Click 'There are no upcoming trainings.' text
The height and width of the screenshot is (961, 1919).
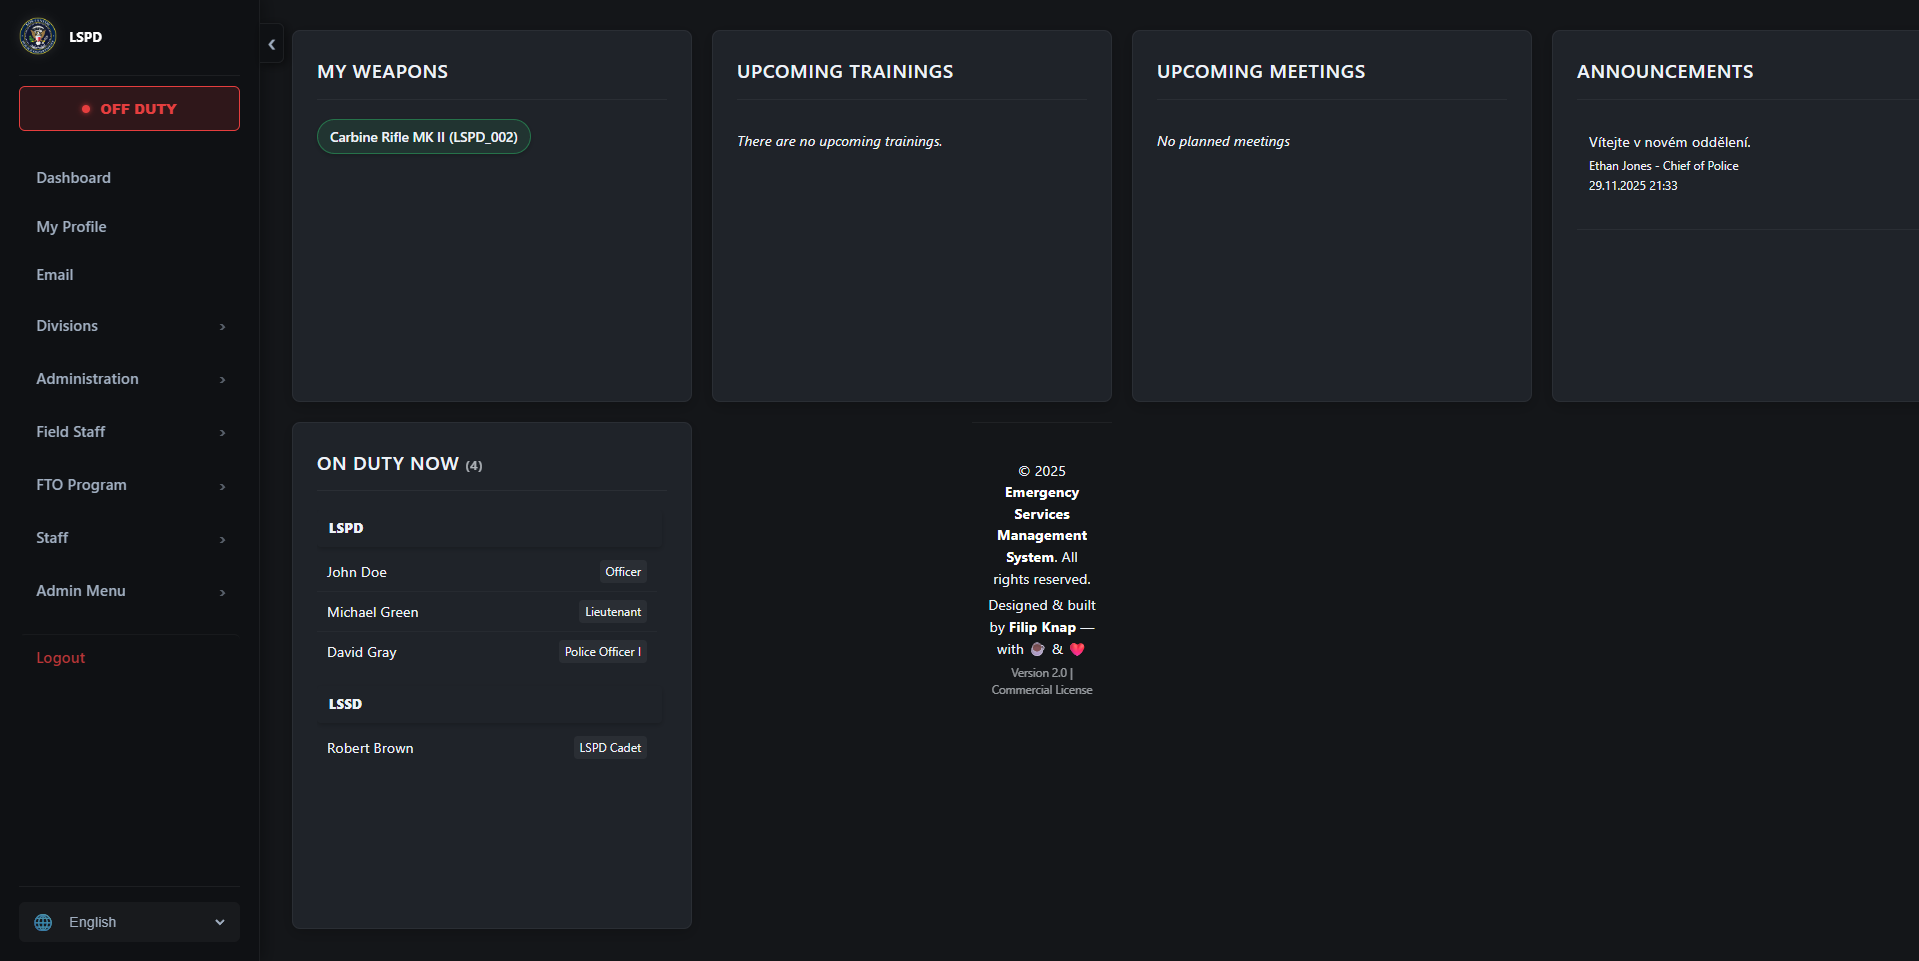point(839,141)
